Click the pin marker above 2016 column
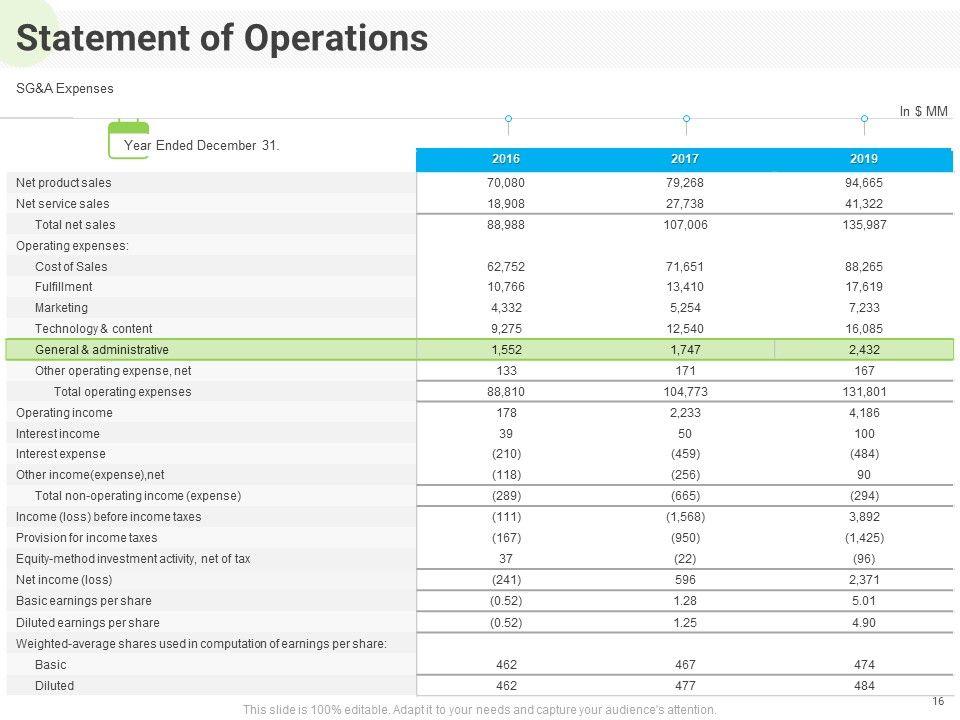The image size is (960, 720). pos(508,119)
